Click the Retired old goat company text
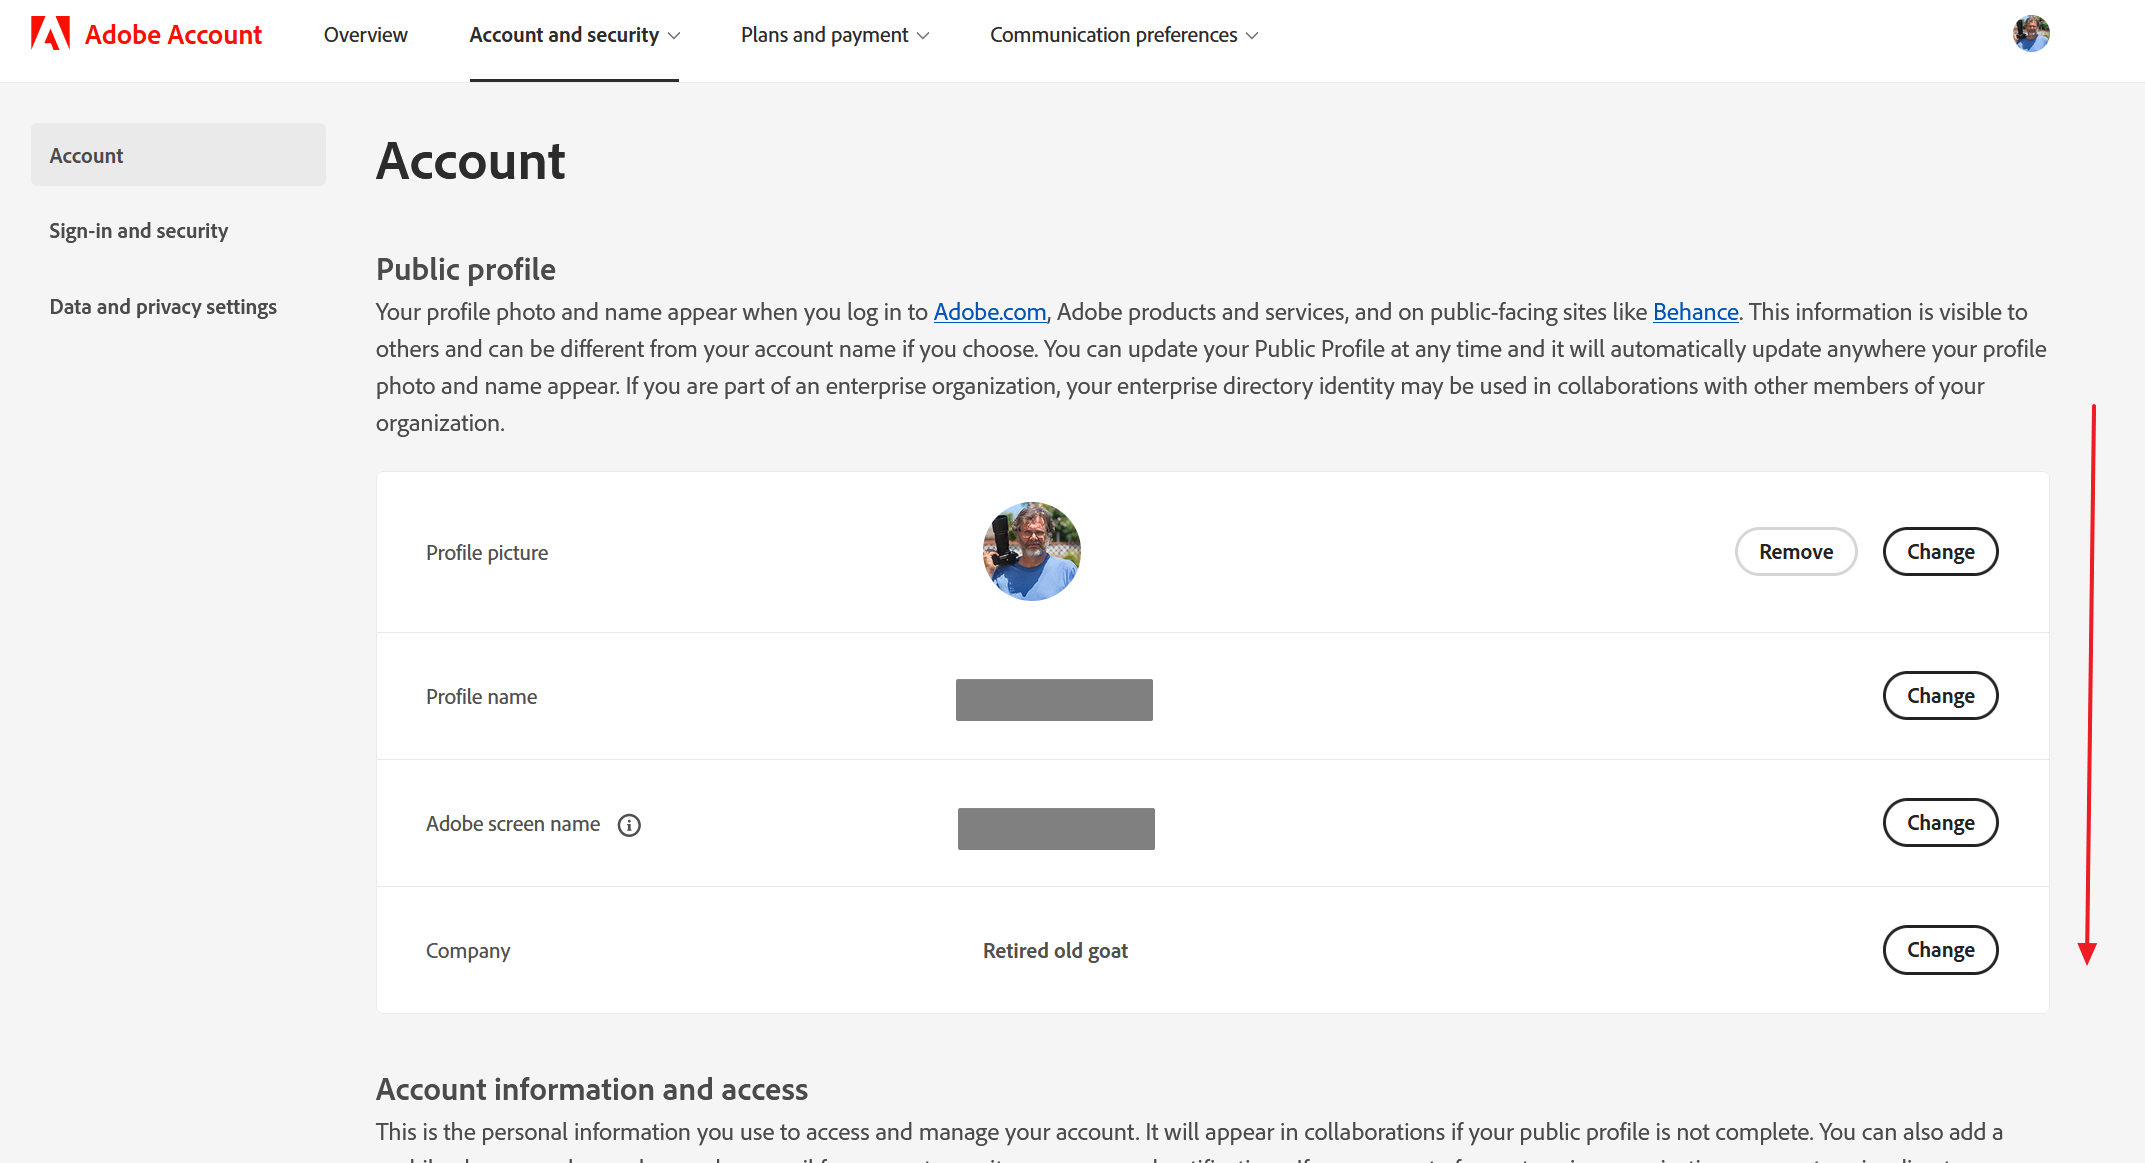The height and width of the screenshot is (1163, 2145). (x=1055, y=951)
